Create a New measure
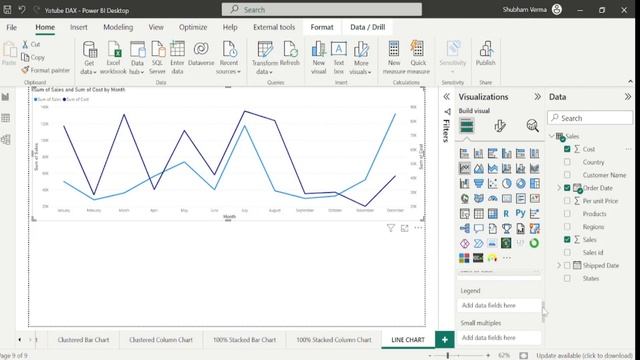This screenshot has width=640, height=360. tap(394, 58)
